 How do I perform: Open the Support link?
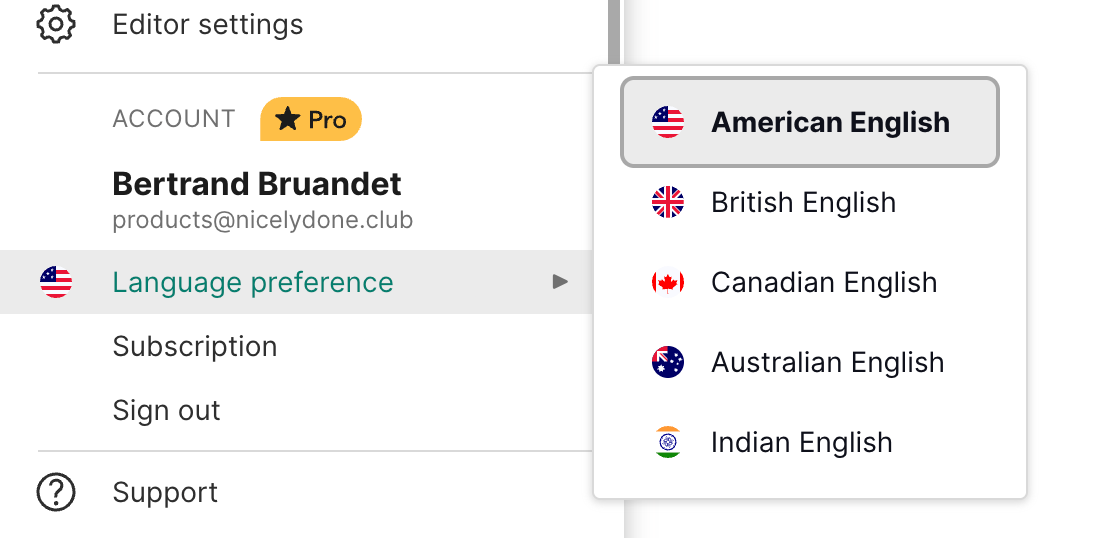tap(165, 492)
